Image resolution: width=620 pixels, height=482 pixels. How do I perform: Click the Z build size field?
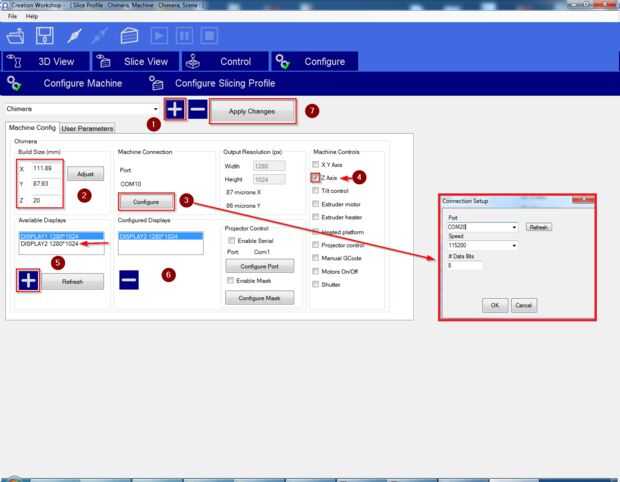tap(46, 201)
